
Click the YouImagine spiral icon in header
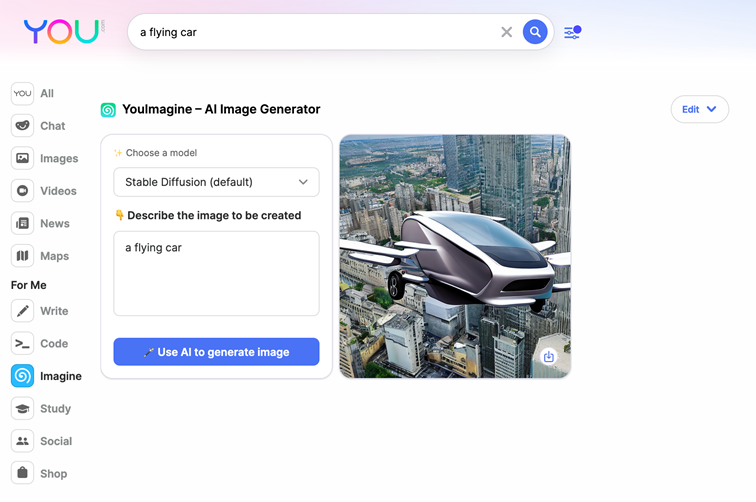coord(108,110)
